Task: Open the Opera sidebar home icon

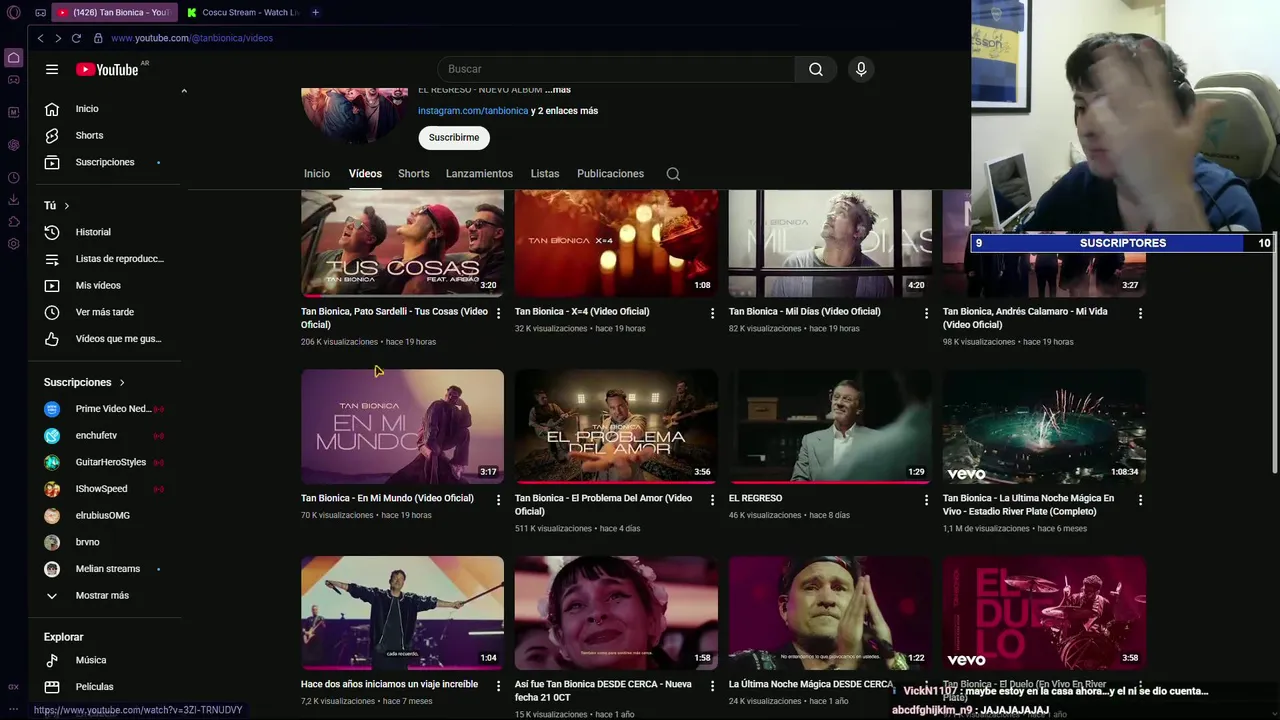Action: [x=14, y=58]
